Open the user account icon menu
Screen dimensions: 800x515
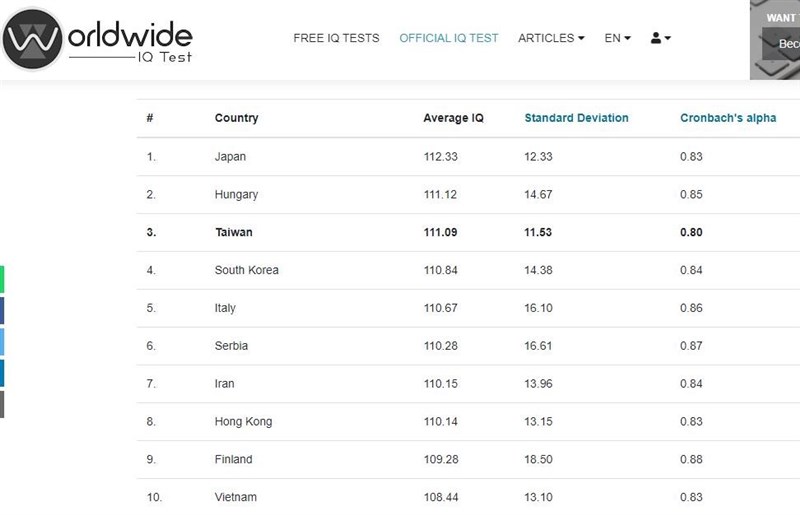(660, 38)
